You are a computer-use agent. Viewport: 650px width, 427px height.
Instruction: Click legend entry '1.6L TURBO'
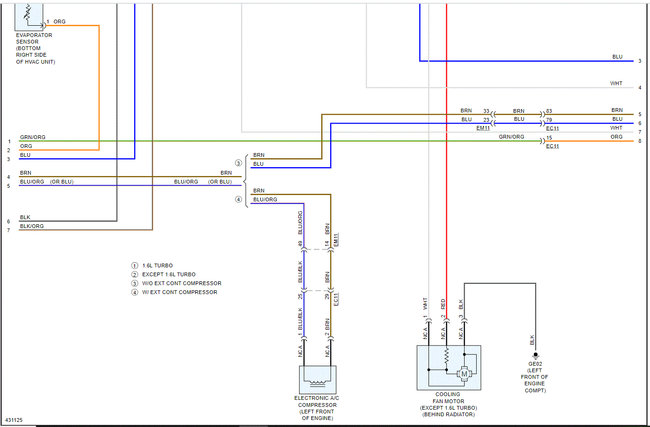[x=158, y=265]
